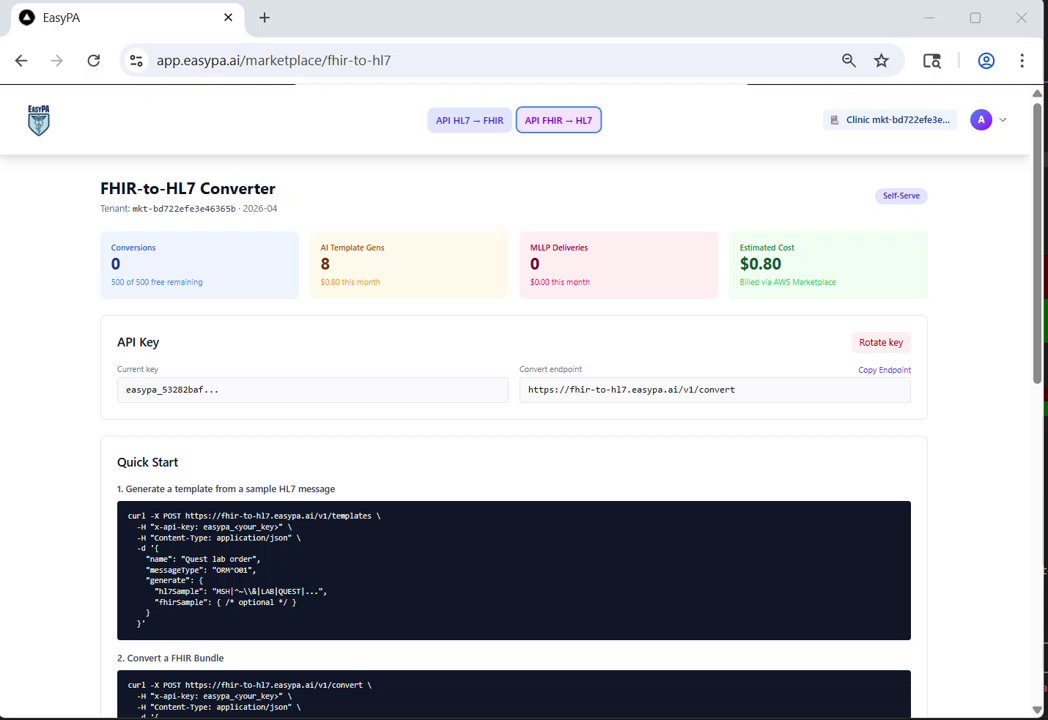This screenshot has height=720, width=1048.
Task: Click the Current key field
Action: coord(312,390)
